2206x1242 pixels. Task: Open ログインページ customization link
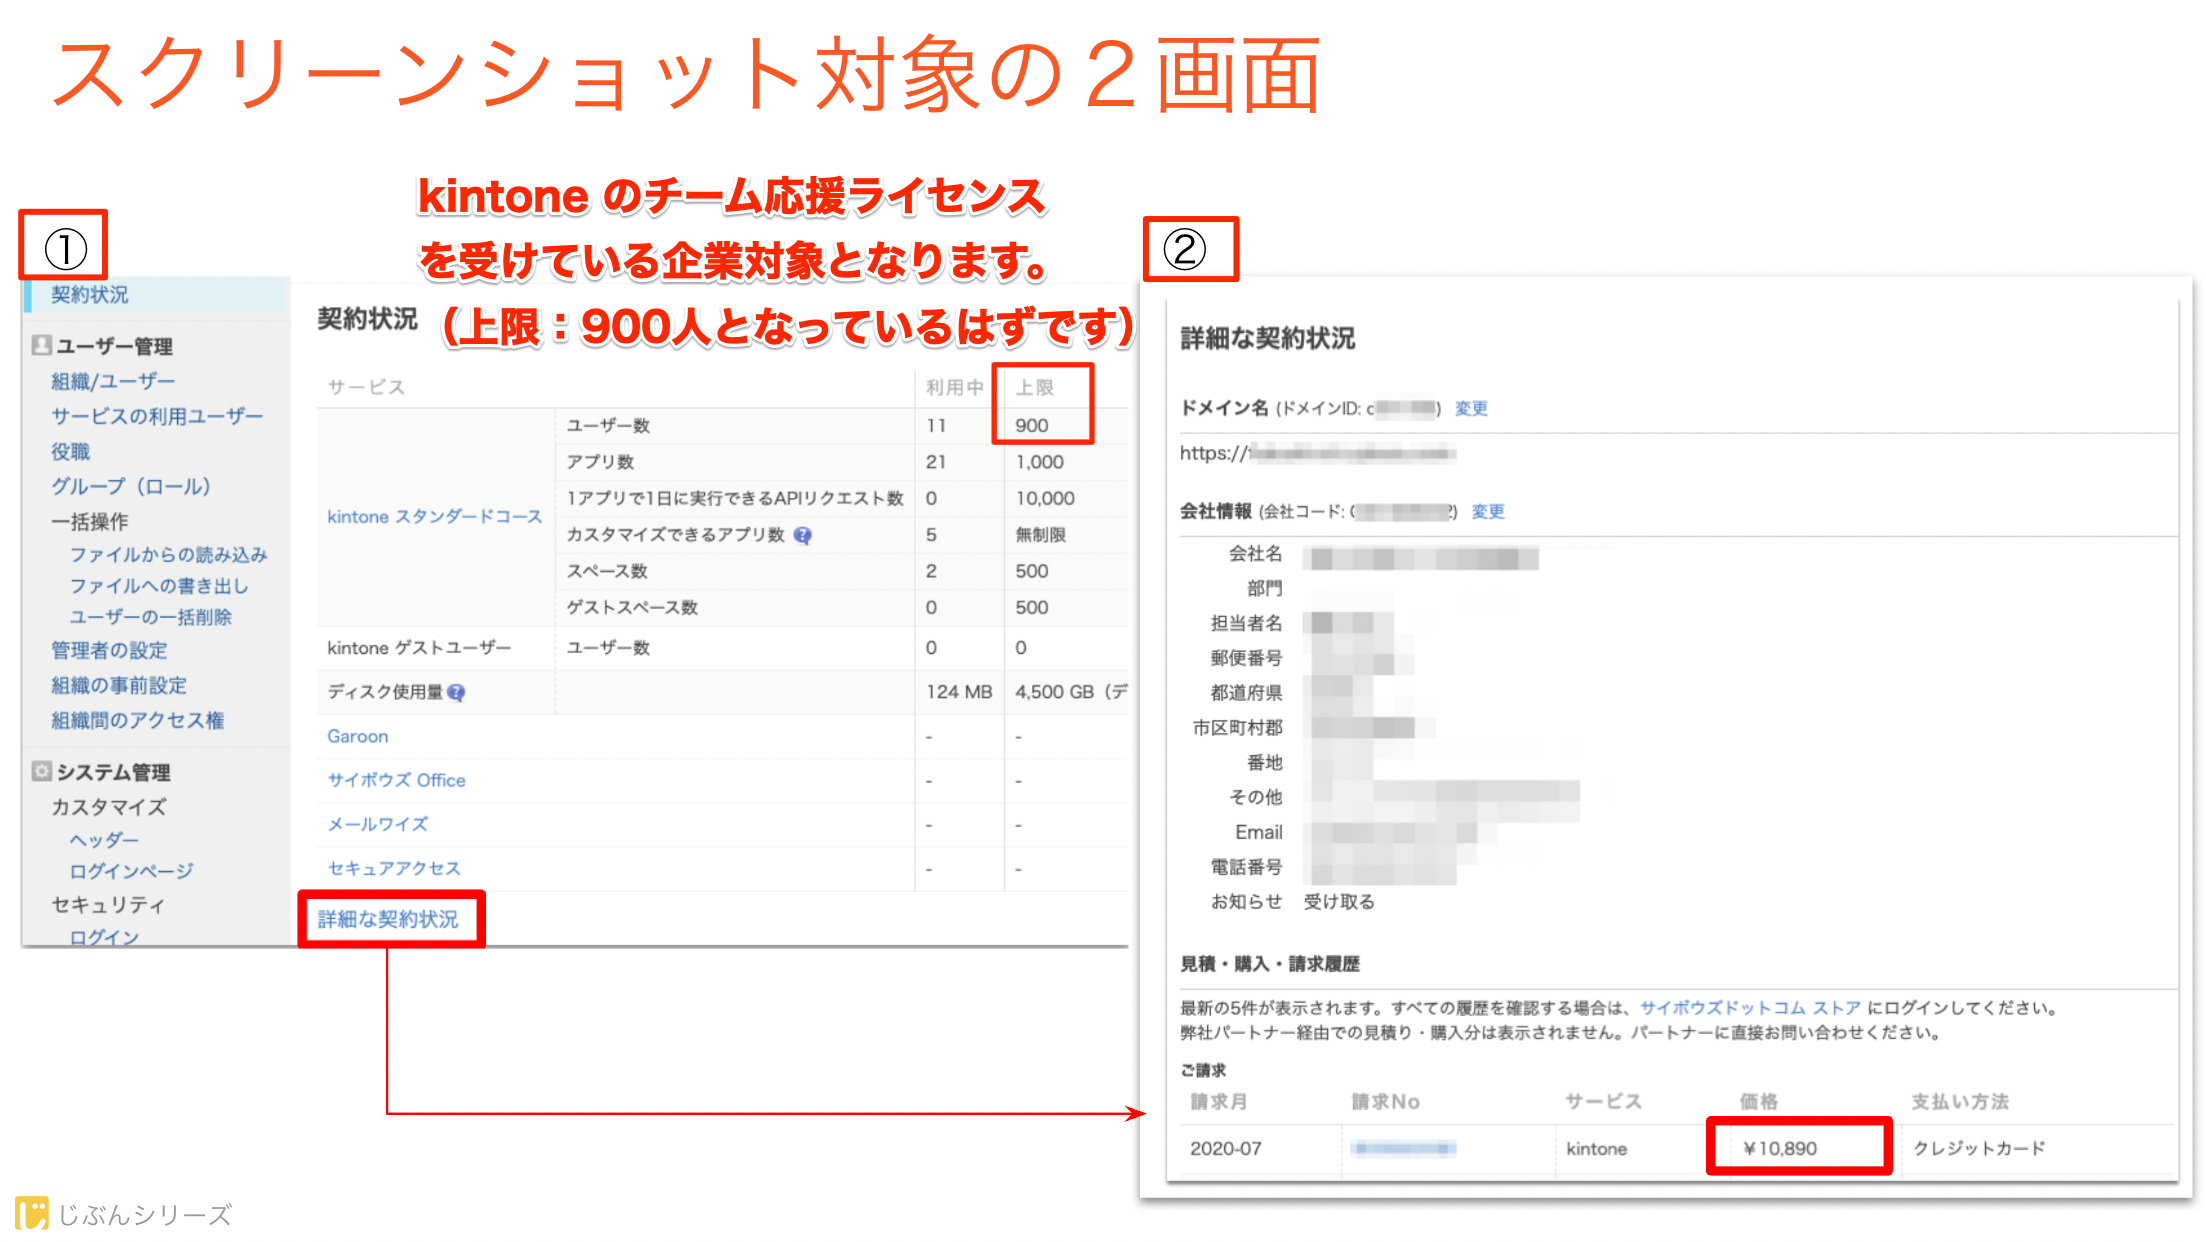[131, 871]
